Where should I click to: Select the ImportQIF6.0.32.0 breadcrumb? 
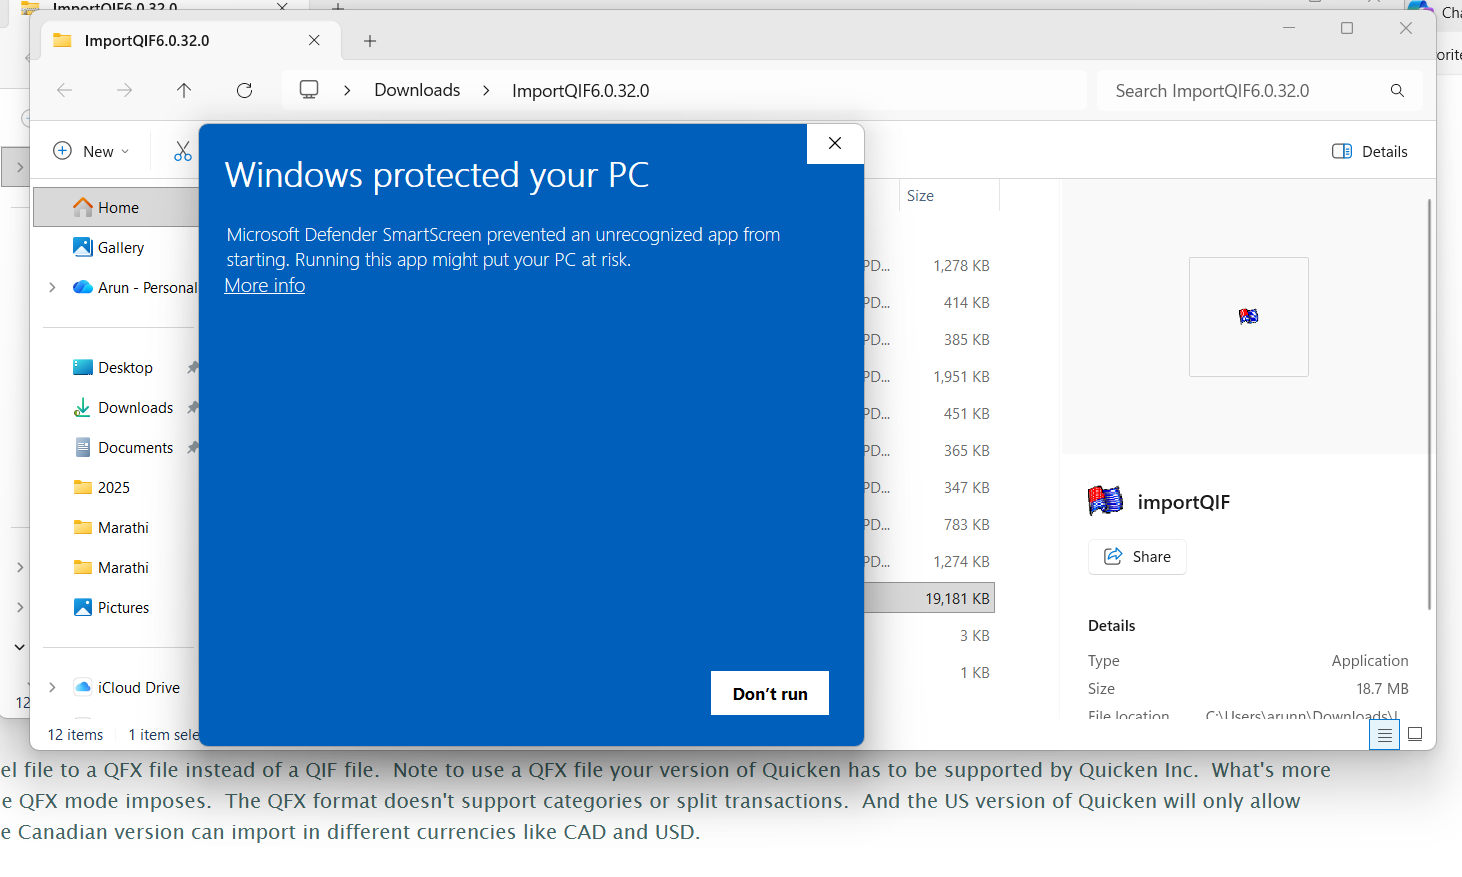point(580,91)
